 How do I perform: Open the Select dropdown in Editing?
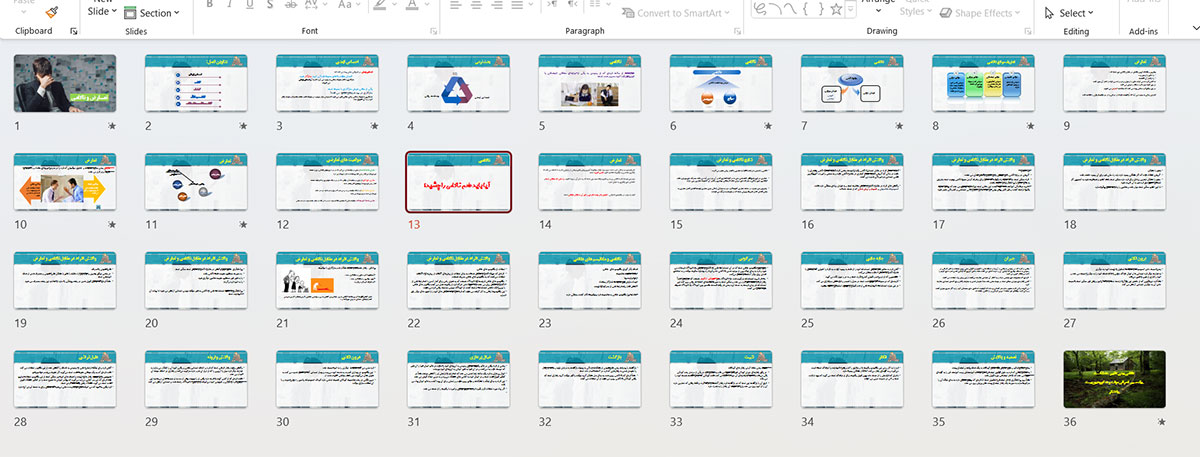pos(1068,13)
